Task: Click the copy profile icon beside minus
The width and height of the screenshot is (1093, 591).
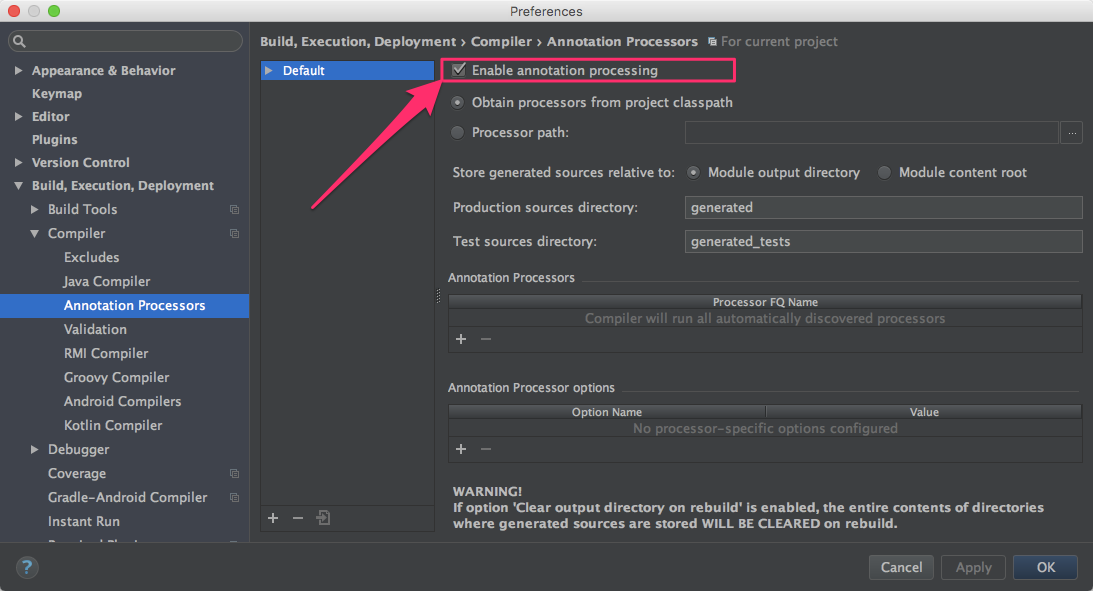Action: pos(323,518)
